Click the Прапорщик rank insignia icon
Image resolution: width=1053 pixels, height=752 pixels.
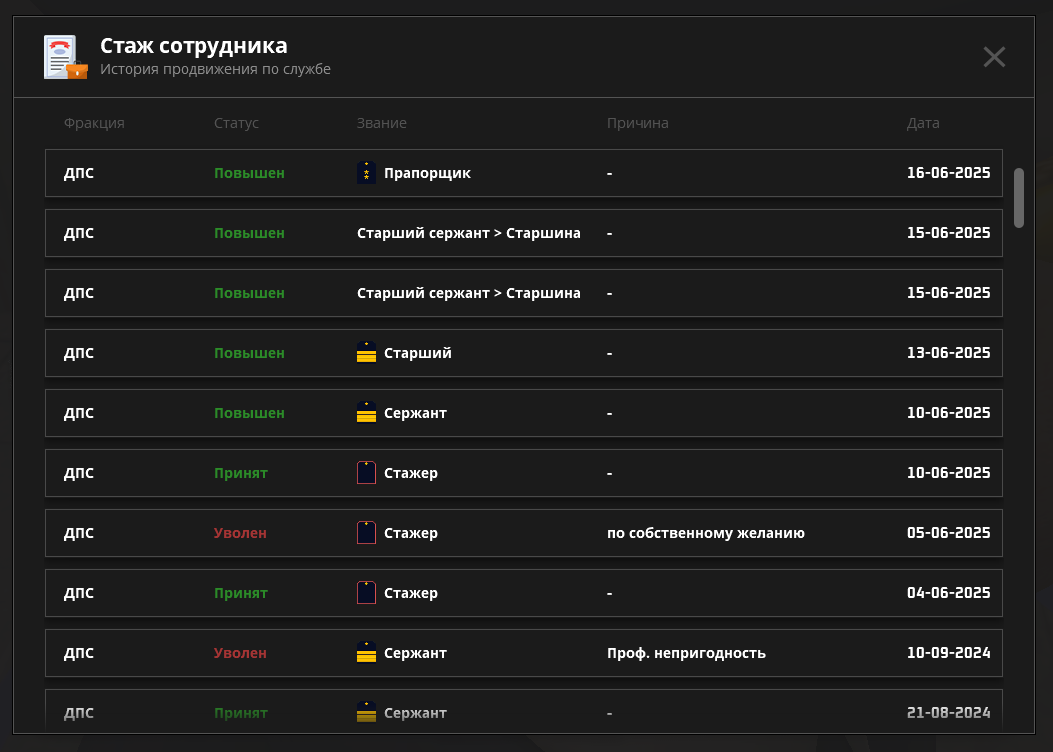tap(366, 173)
